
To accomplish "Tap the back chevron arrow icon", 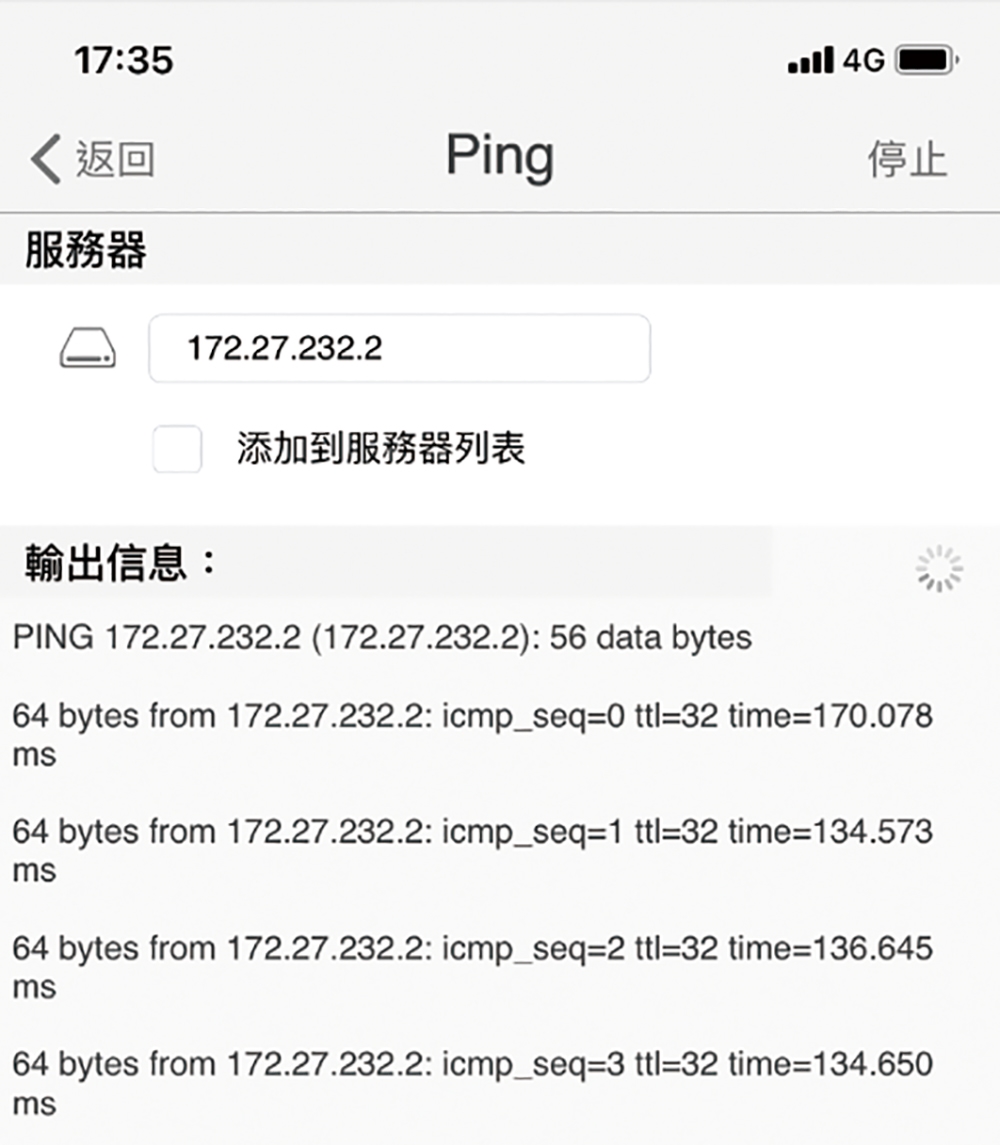I will click(45, 158).
